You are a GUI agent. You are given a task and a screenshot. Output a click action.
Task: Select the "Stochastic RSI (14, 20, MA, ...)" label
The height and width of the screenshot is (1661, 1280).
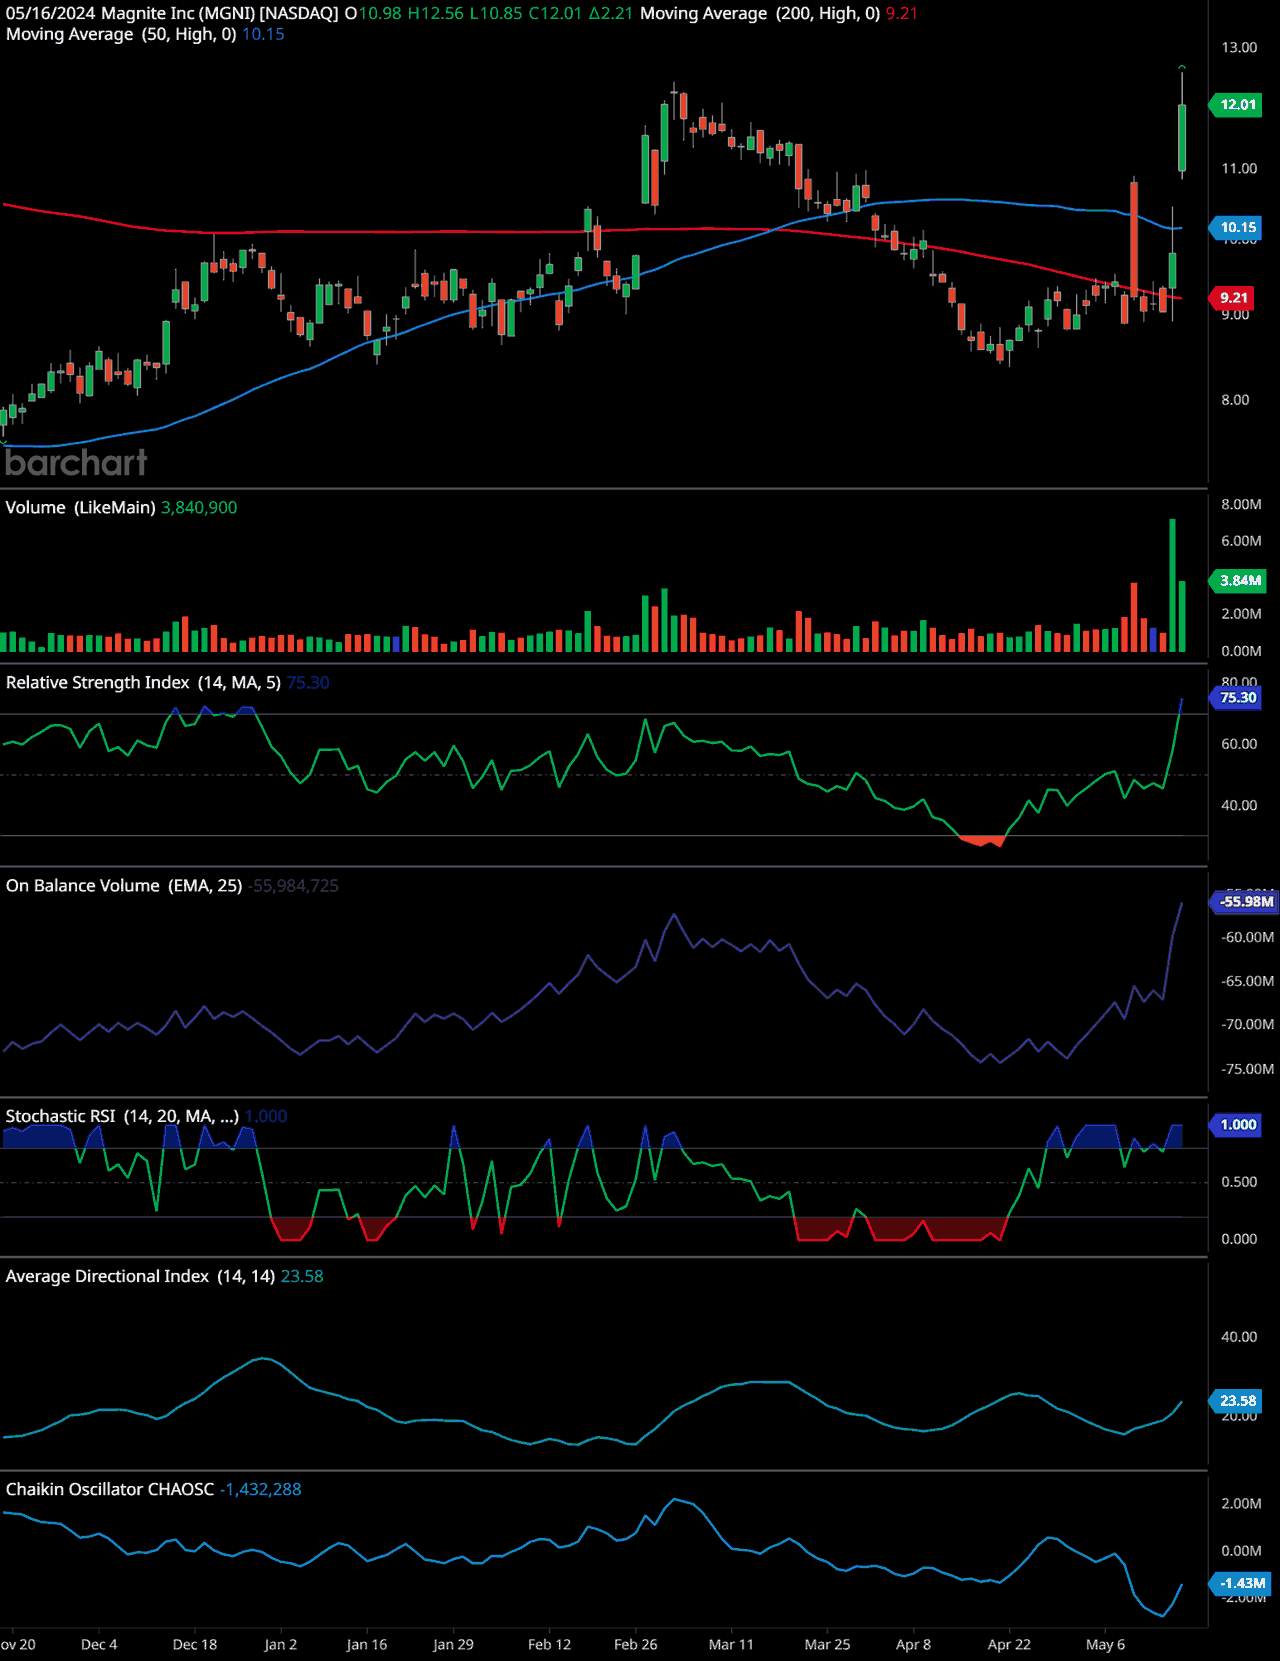point(122,1117)
